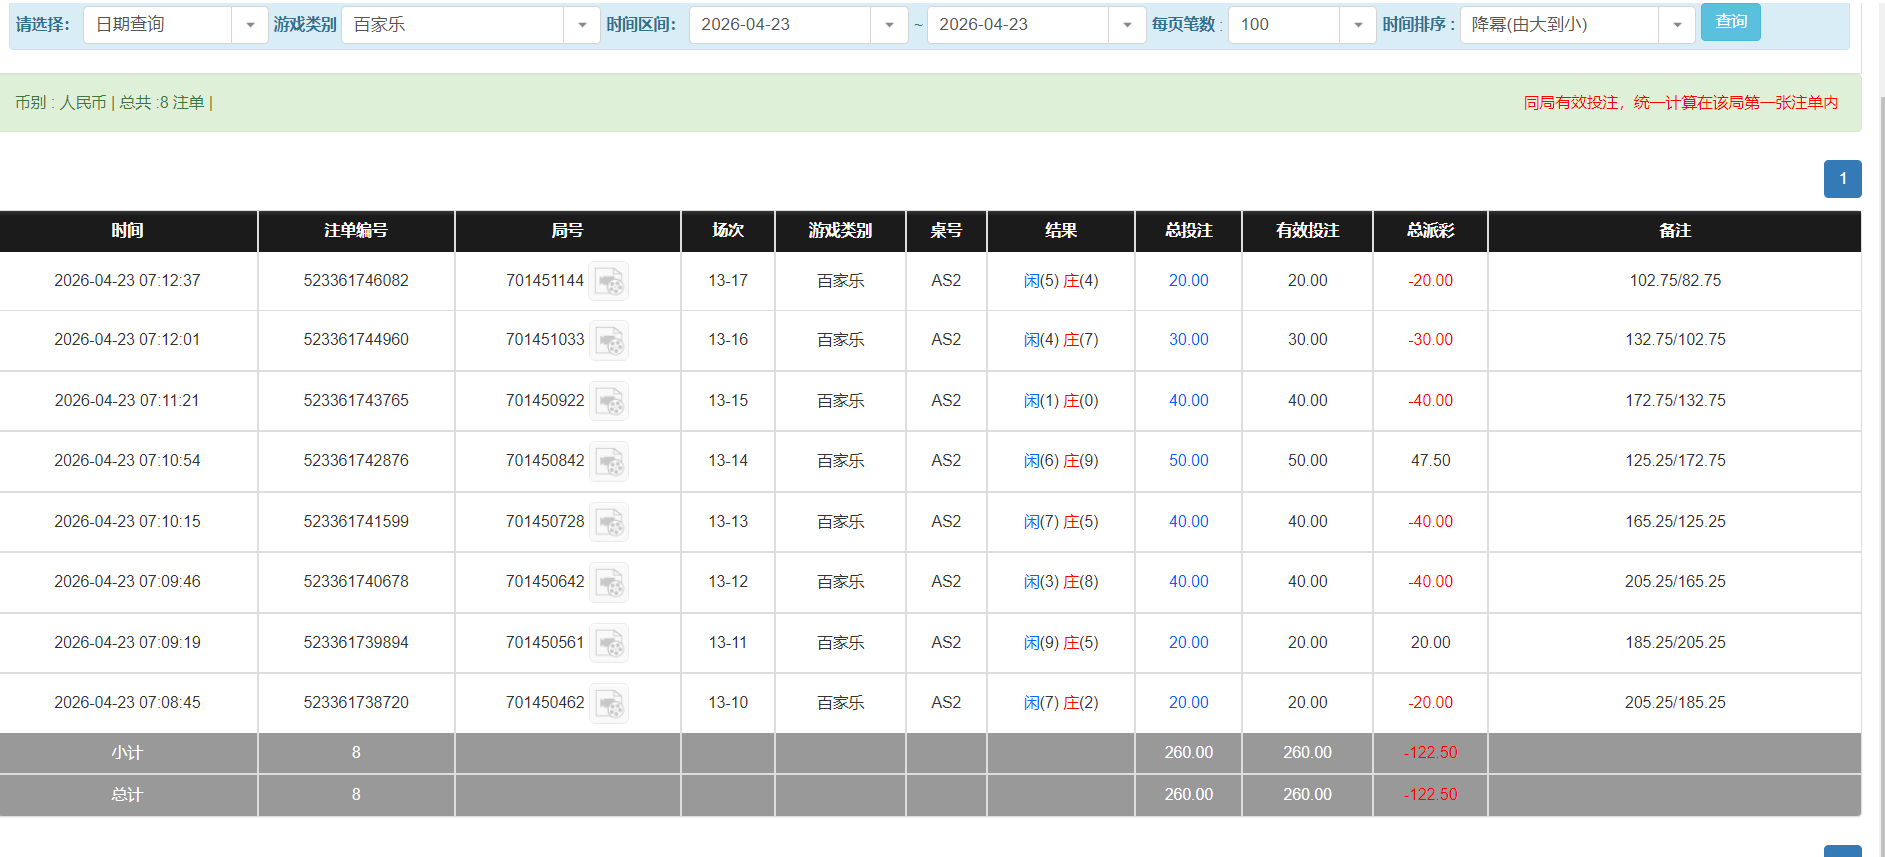Viewport: 1885px width, 857px height.
Task: Open replay icon next to round 701450462
Action: tap(609, 703)
